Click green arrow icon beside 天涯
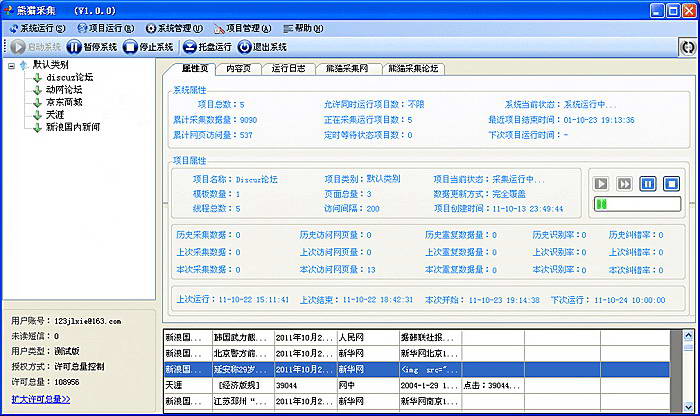 coord(38,115)
